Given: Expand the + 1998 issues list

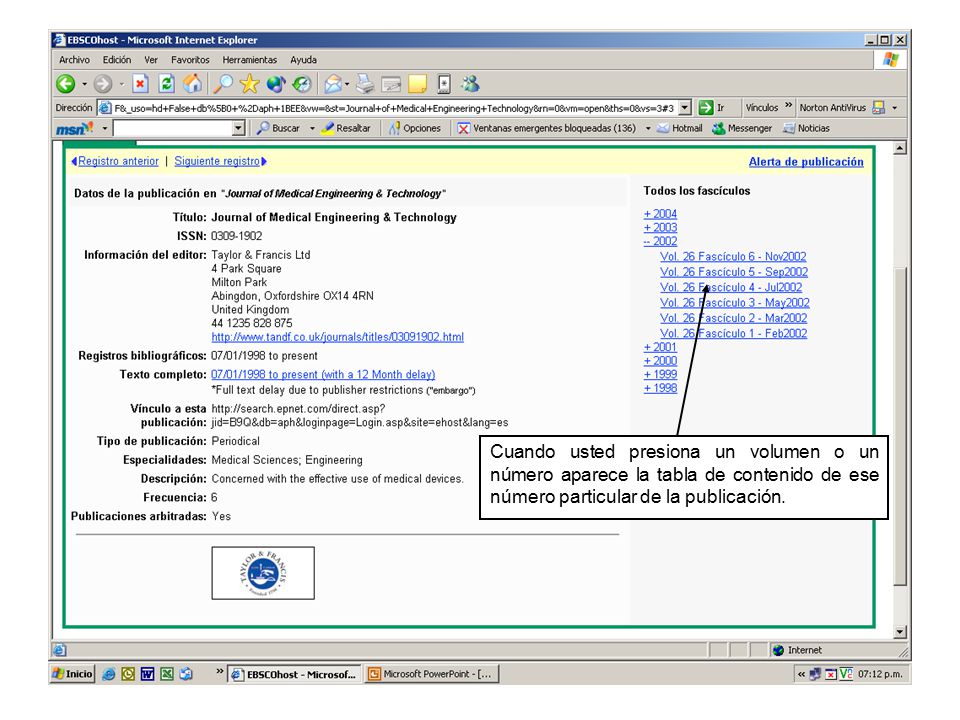Looking at the screenshot, I should [660, 388].
